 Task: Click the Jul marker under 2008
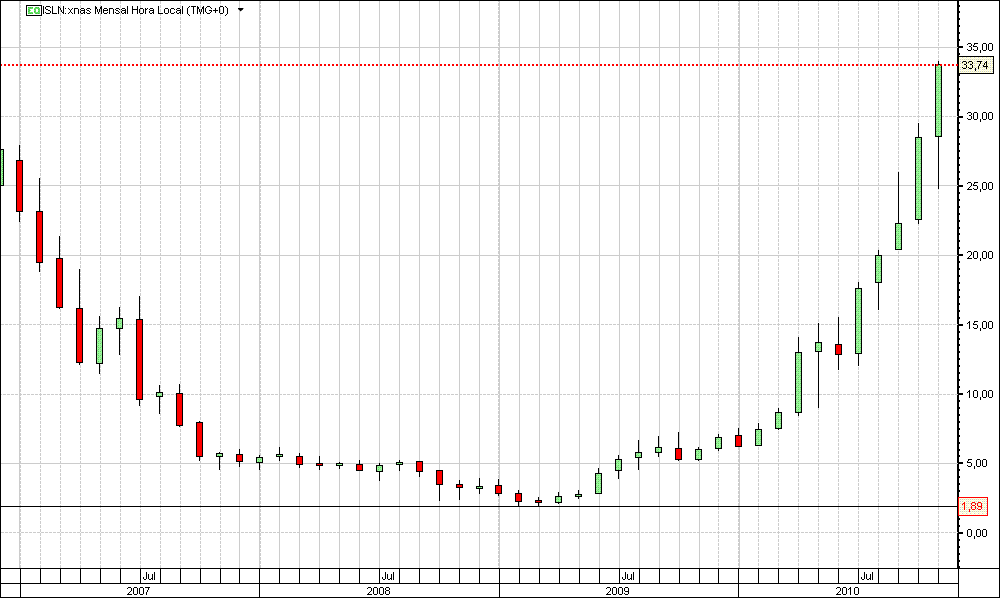[x=388, y=576]
